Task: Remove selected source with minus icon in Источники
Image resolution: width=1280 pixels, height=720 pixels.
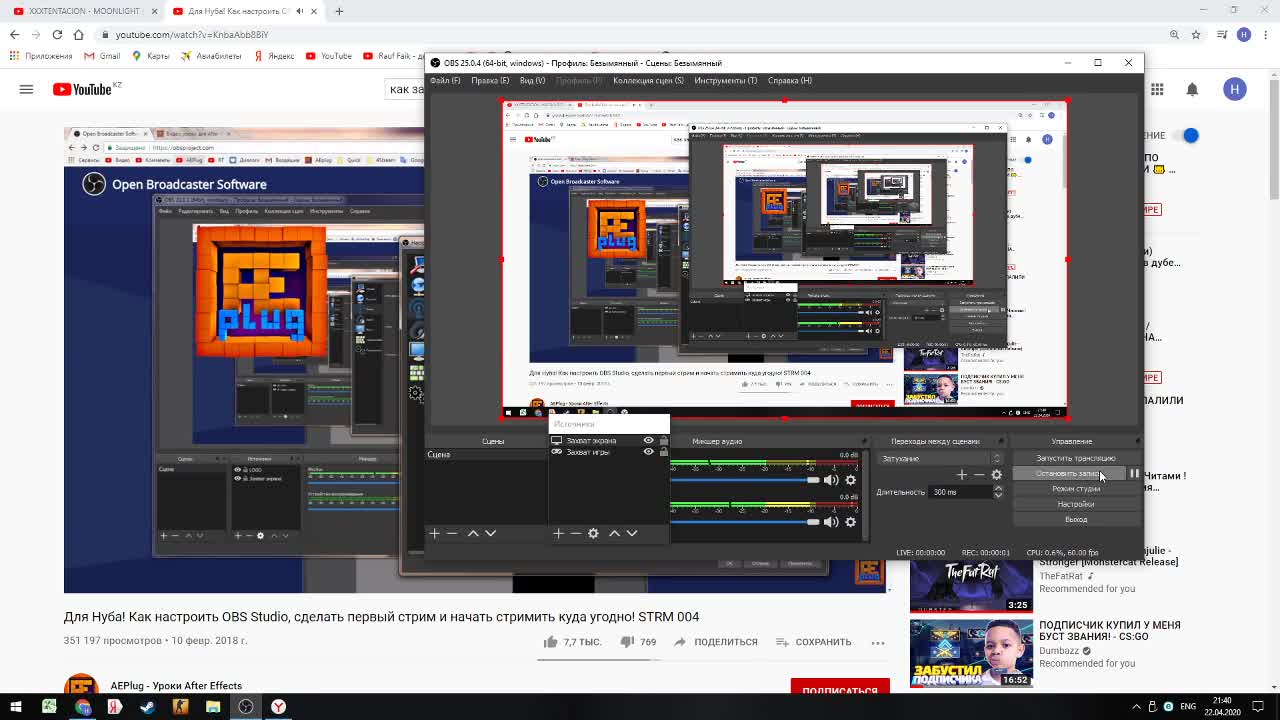Action: (x=575, y=533)
